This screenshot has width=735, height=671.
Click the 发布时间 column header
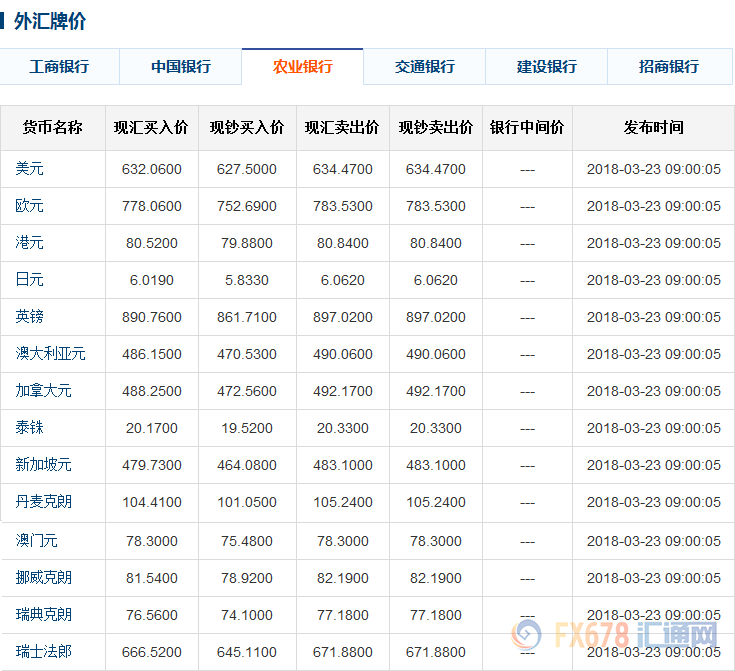[653, 128]
